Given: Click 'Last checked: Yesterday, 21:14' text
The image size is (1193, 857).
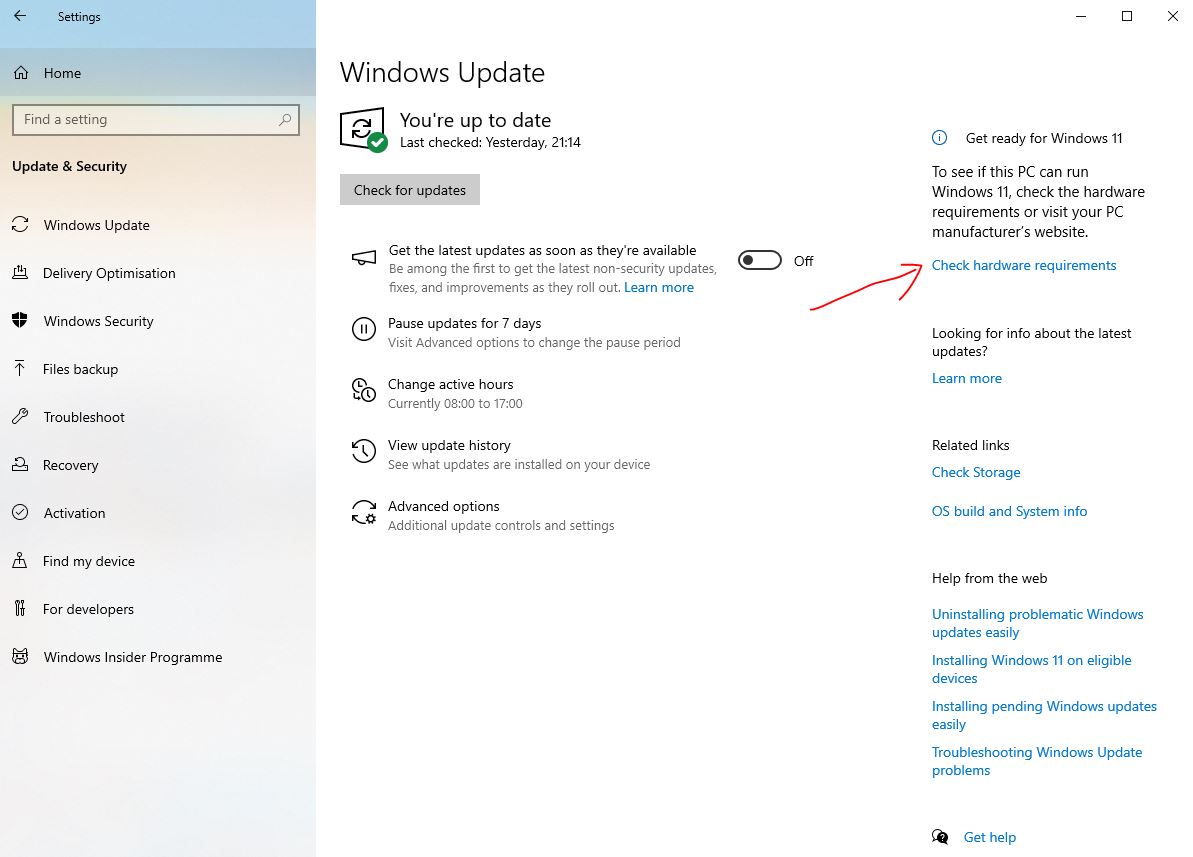Looking at the screenshot, I should click(490, 142).
